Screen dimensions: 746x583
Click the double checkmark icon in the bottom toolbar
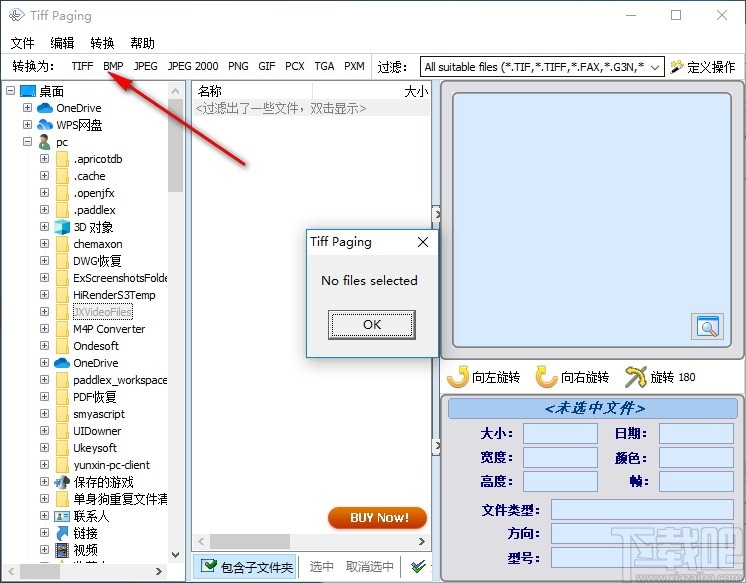(x=418, y=566)
